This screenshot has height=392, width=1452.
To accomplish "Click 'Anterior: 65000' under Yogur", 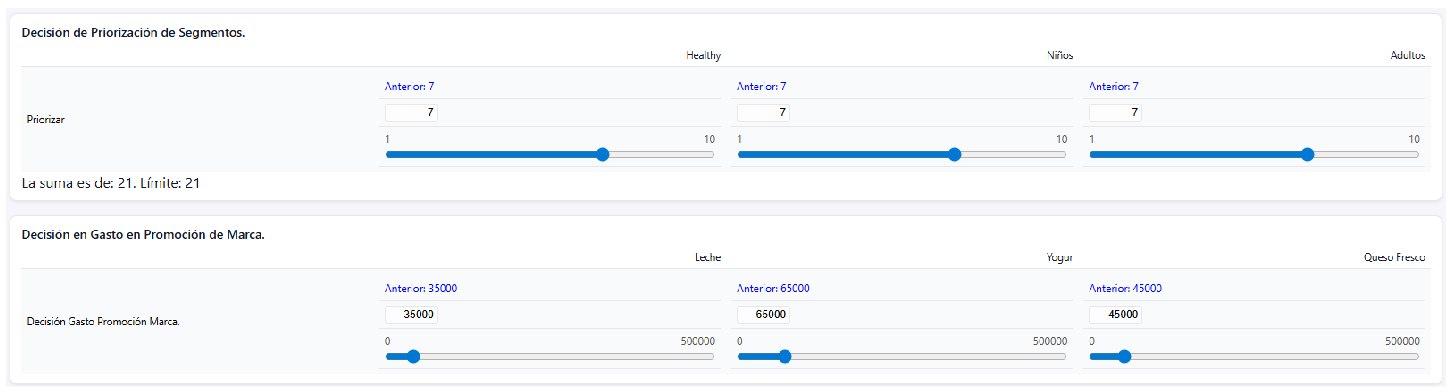I will point(773,288).
